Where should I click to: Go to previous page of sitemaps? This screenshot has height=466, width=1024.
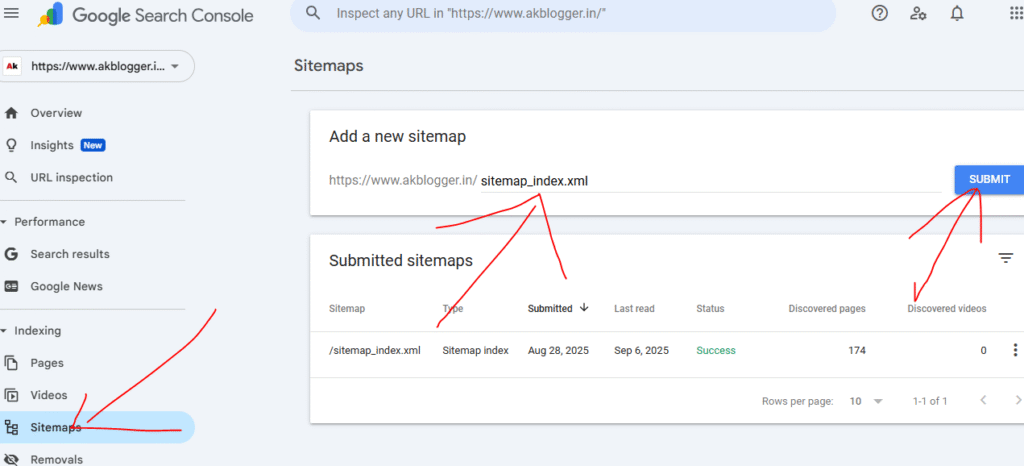coord(984,400)
